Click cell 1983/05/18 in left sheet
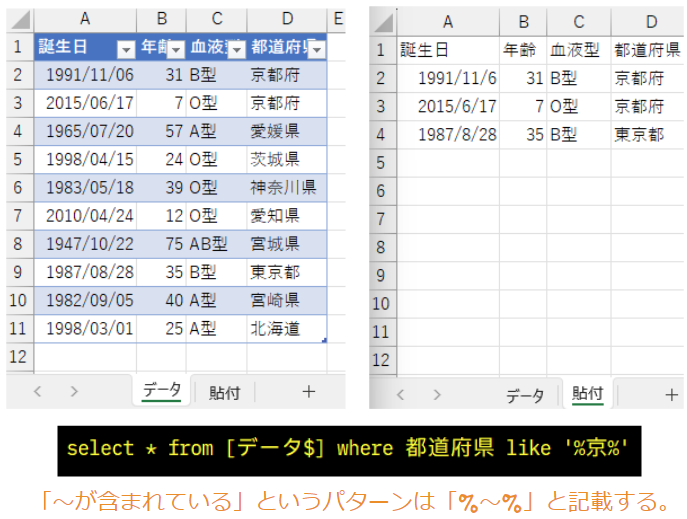Image resolution: width=687 pixels, height=519 pixels. (85, 187)
